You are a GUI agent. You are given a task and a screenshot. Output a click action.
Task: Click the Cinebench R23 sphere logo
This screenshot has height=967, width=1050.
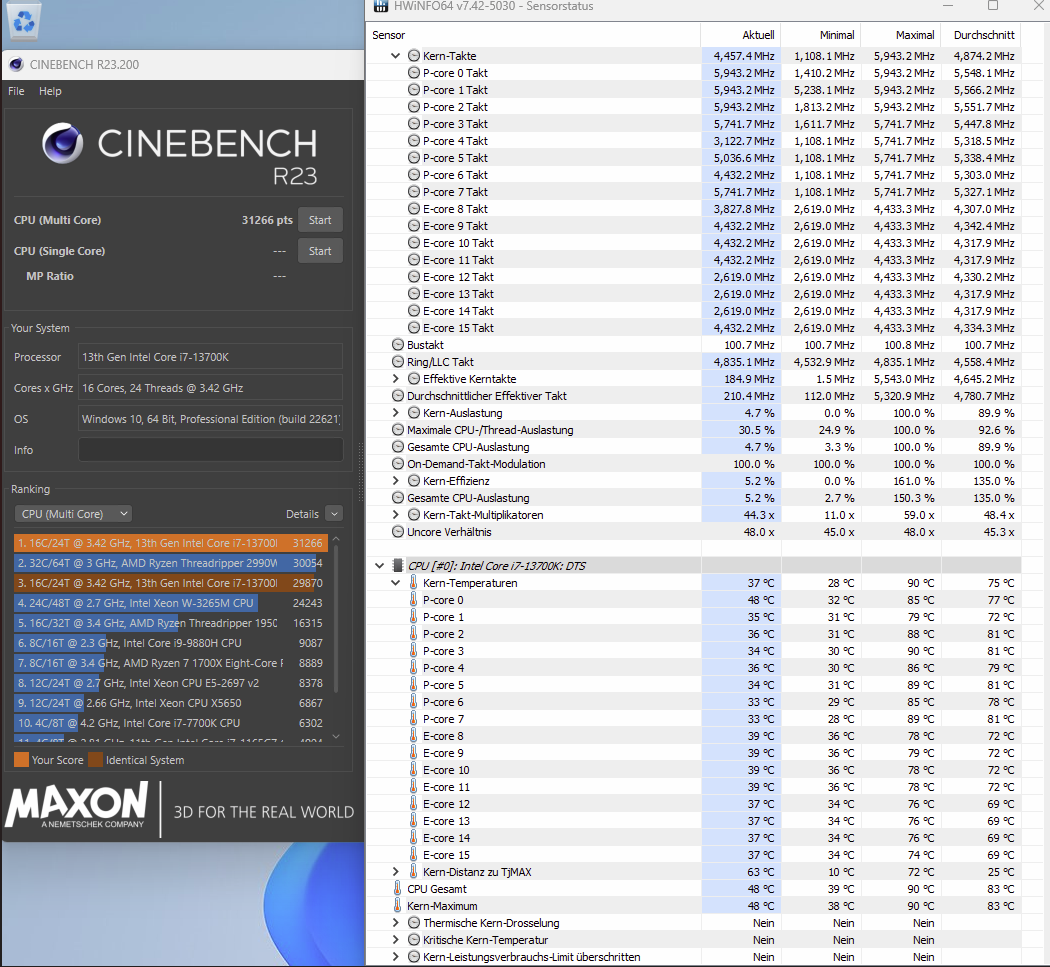(x=63, y=143)
